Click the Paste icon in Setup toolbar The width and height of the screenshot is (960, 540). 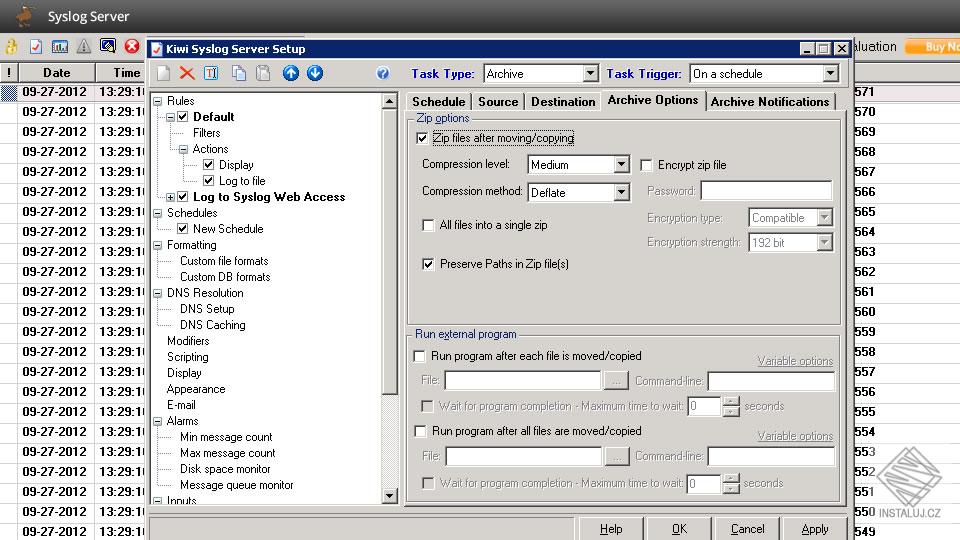click(x=263, y=73)
